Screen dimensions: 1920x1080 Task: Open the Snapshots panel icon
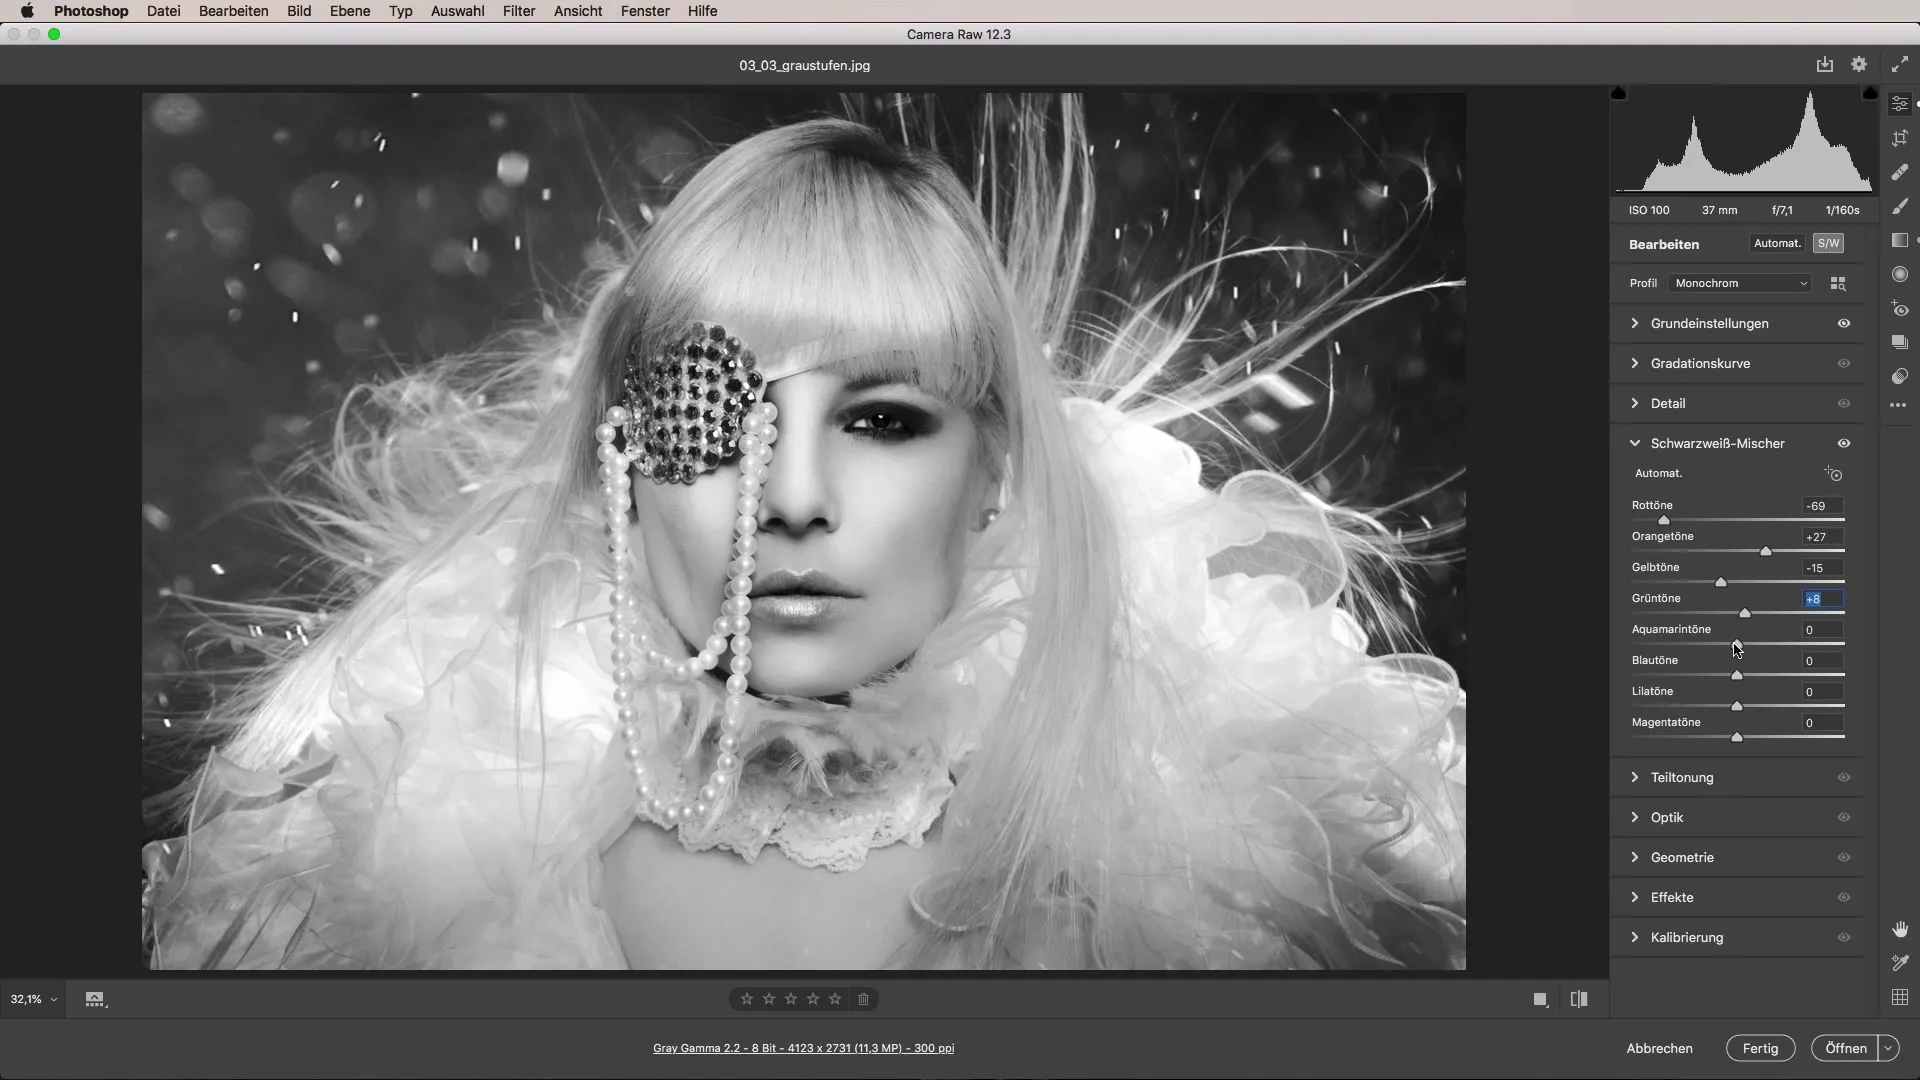coord(1900,342)
